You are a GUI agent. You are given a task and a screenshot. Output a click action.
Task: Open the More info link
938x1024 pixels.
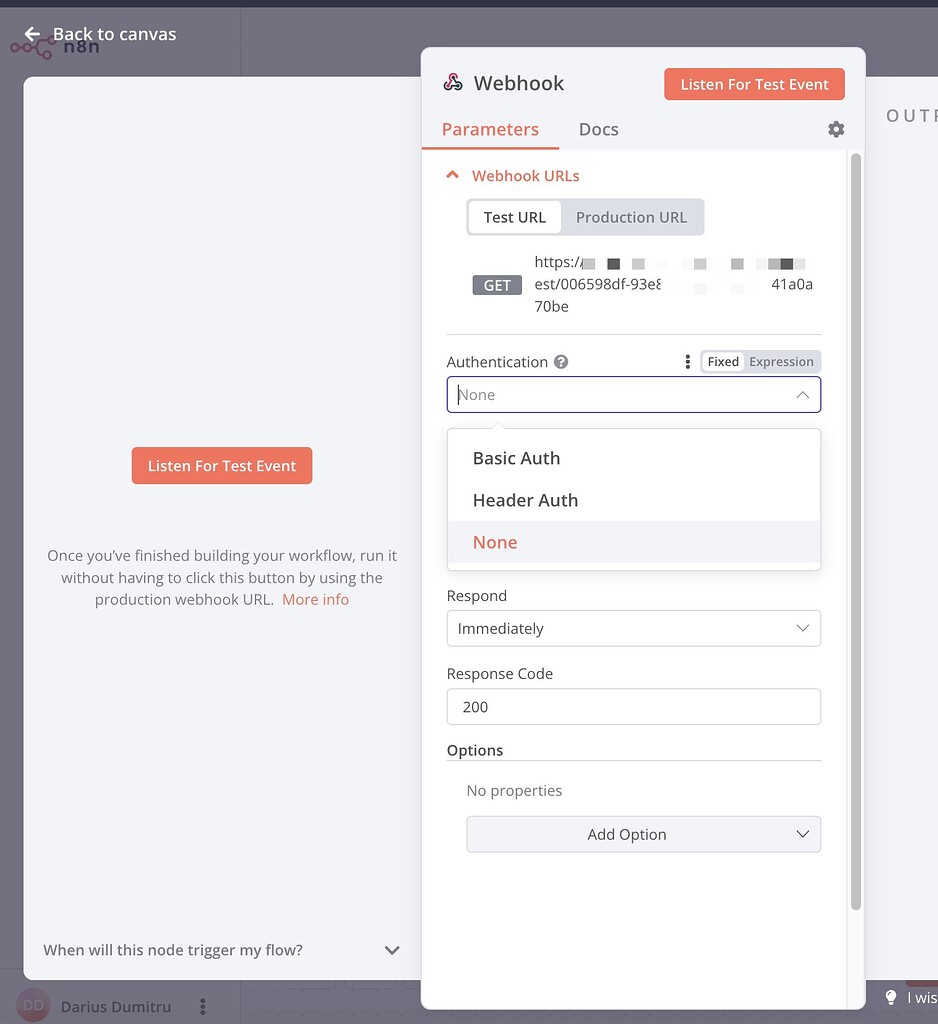tap(315, 599)
